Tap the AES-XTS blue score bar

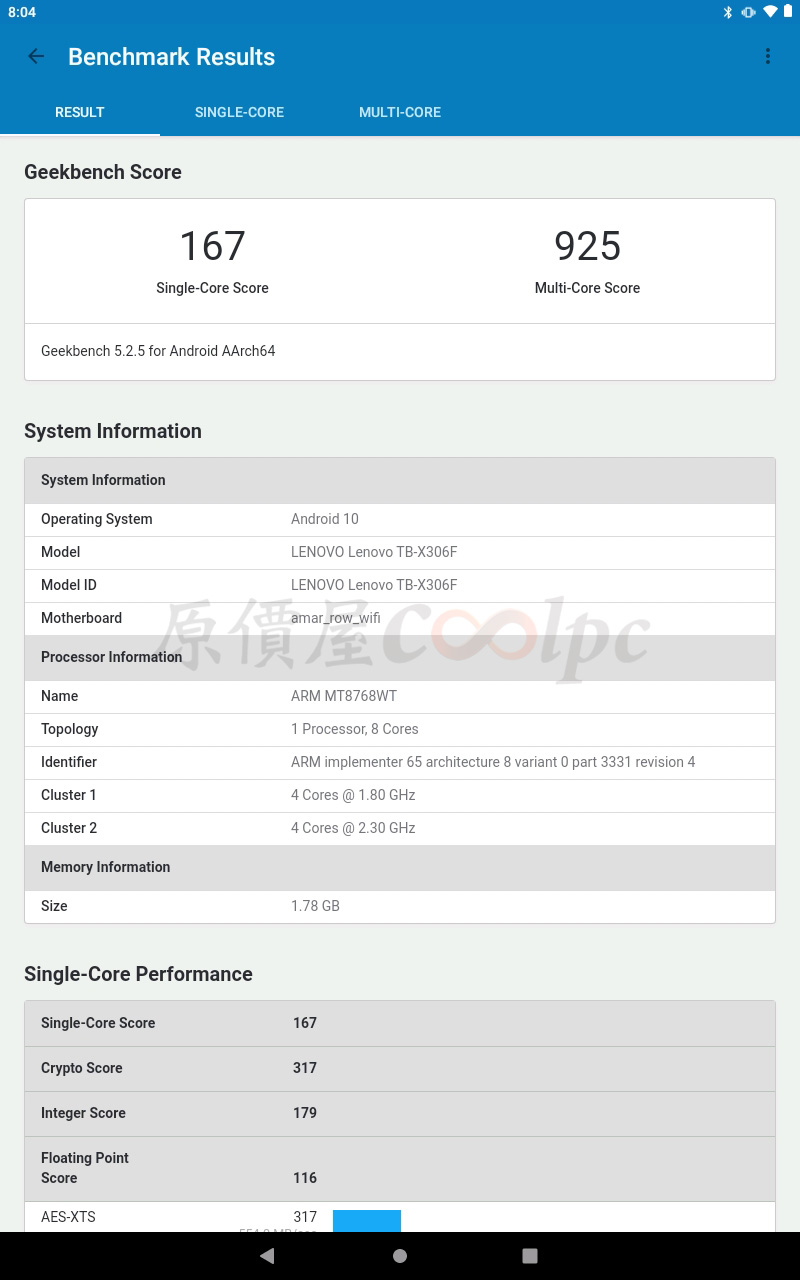[x=367, y=1221]
